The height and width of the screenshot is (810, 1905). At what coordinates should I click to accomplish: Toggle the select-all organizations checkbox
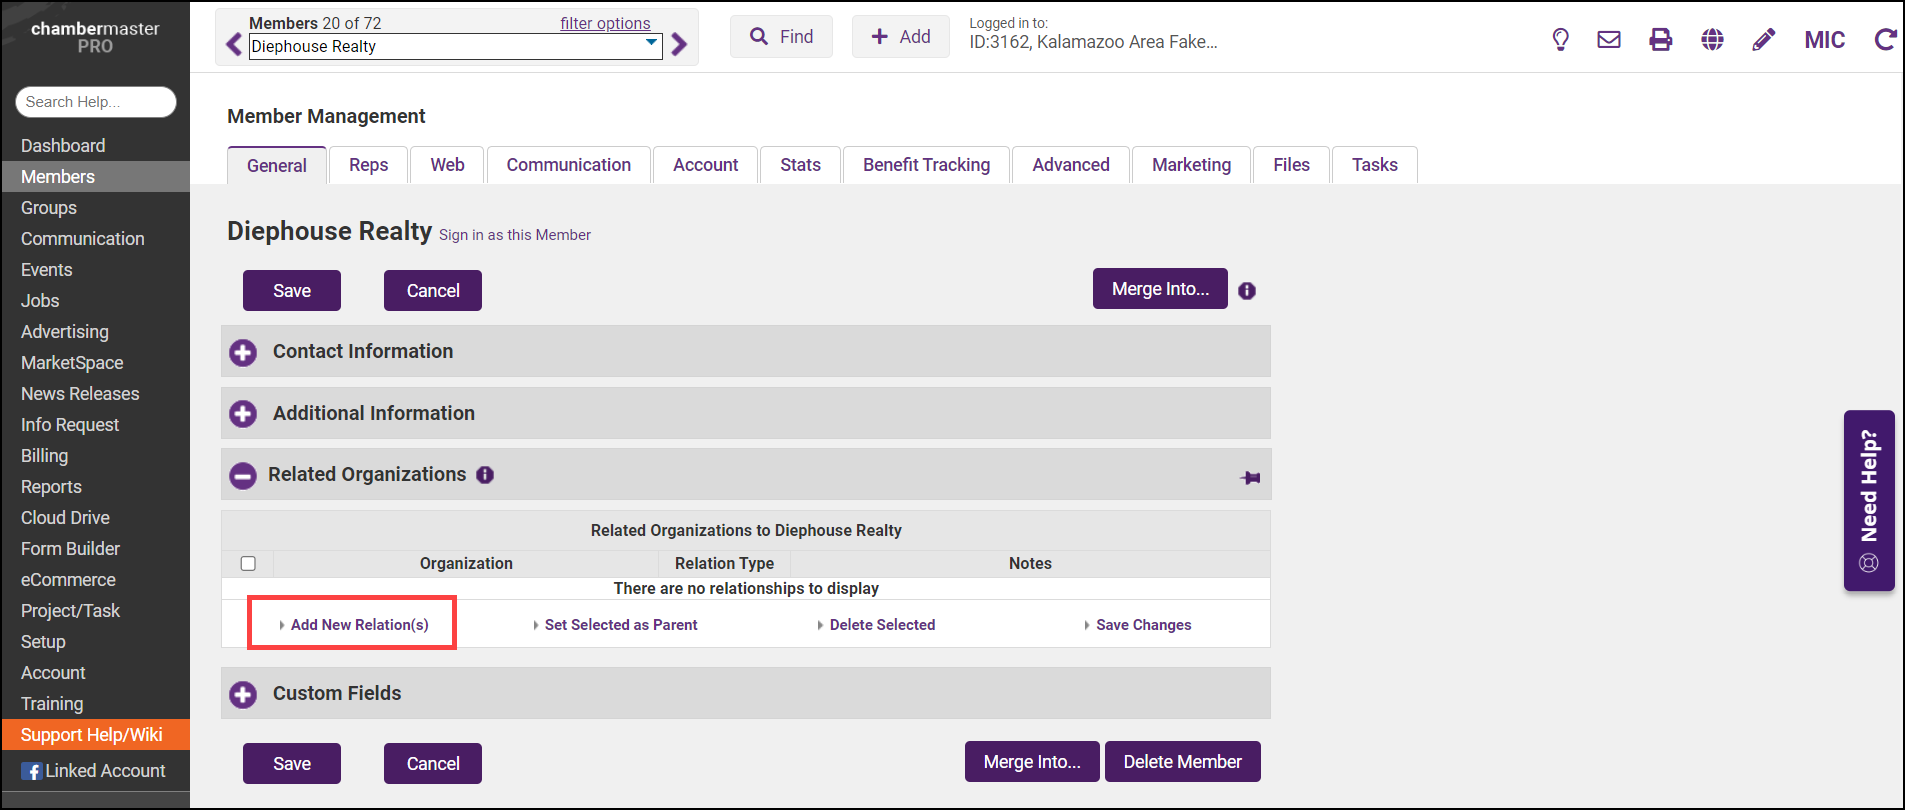pos(248,564)
